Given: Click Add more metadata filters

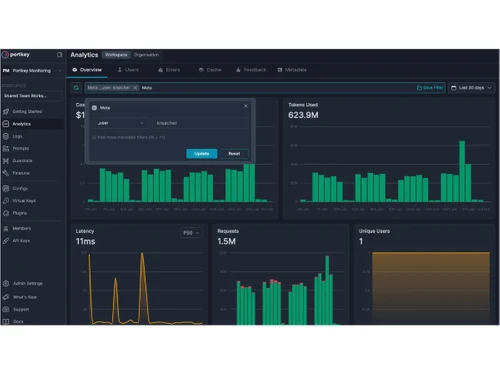Looking at the screenshot, I should 128,137.
